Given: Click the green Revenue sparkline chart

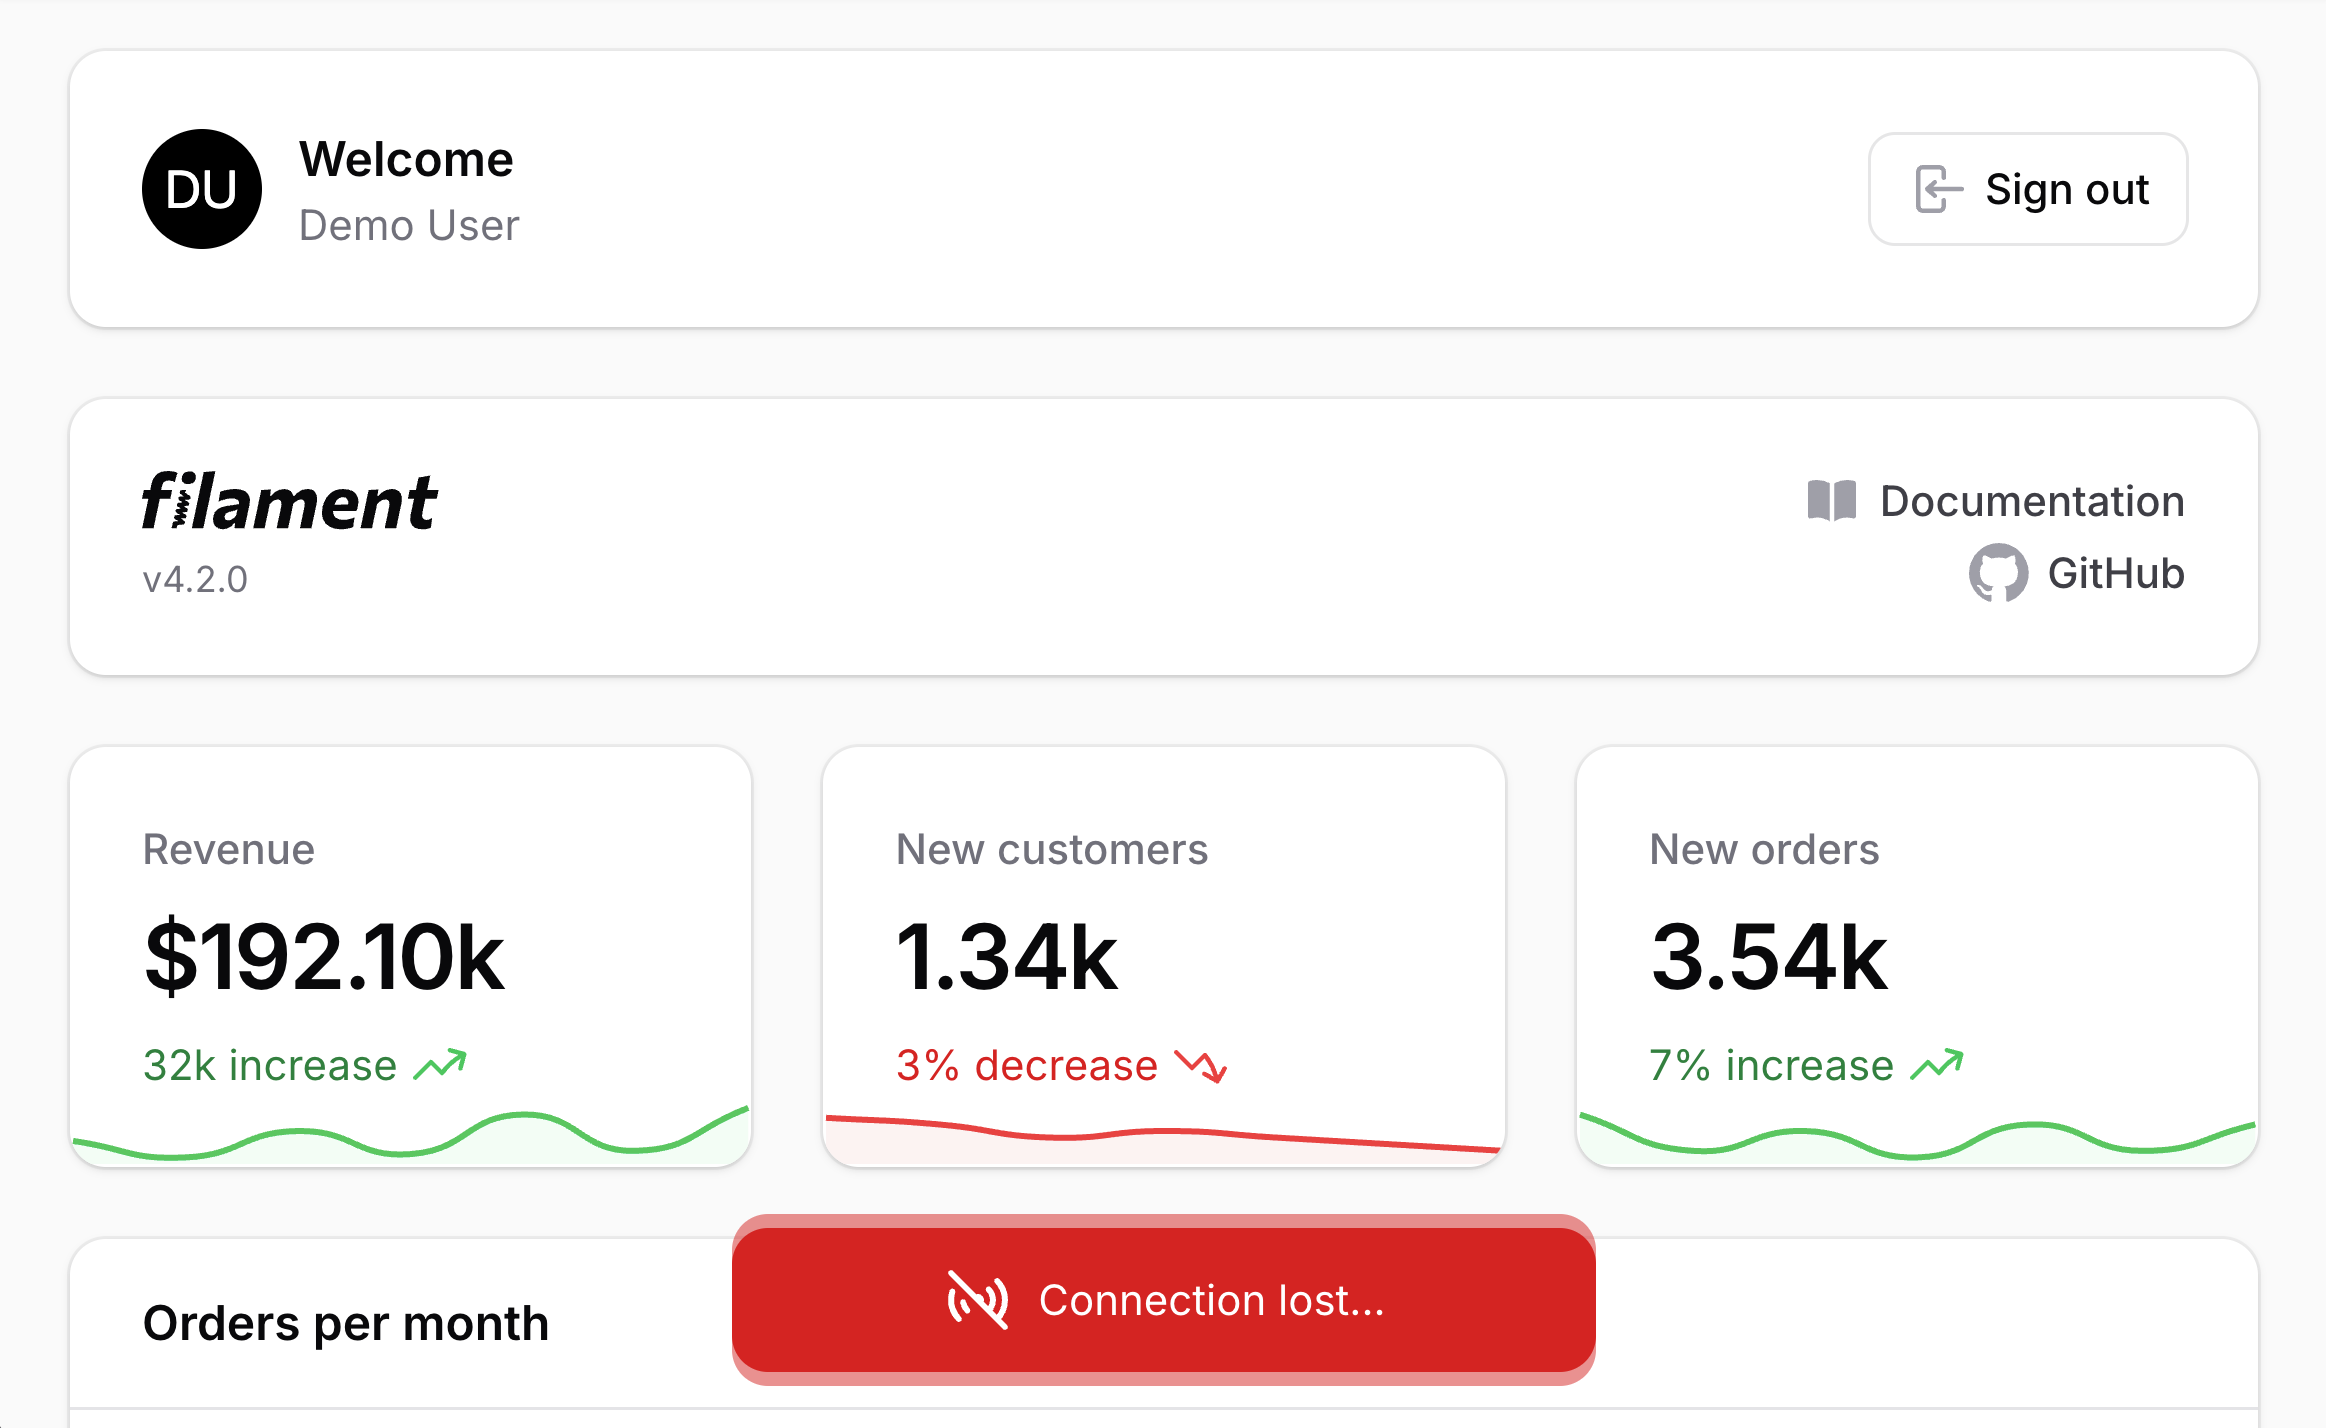Looking at the screenshot, I should tap(410, 1140).
